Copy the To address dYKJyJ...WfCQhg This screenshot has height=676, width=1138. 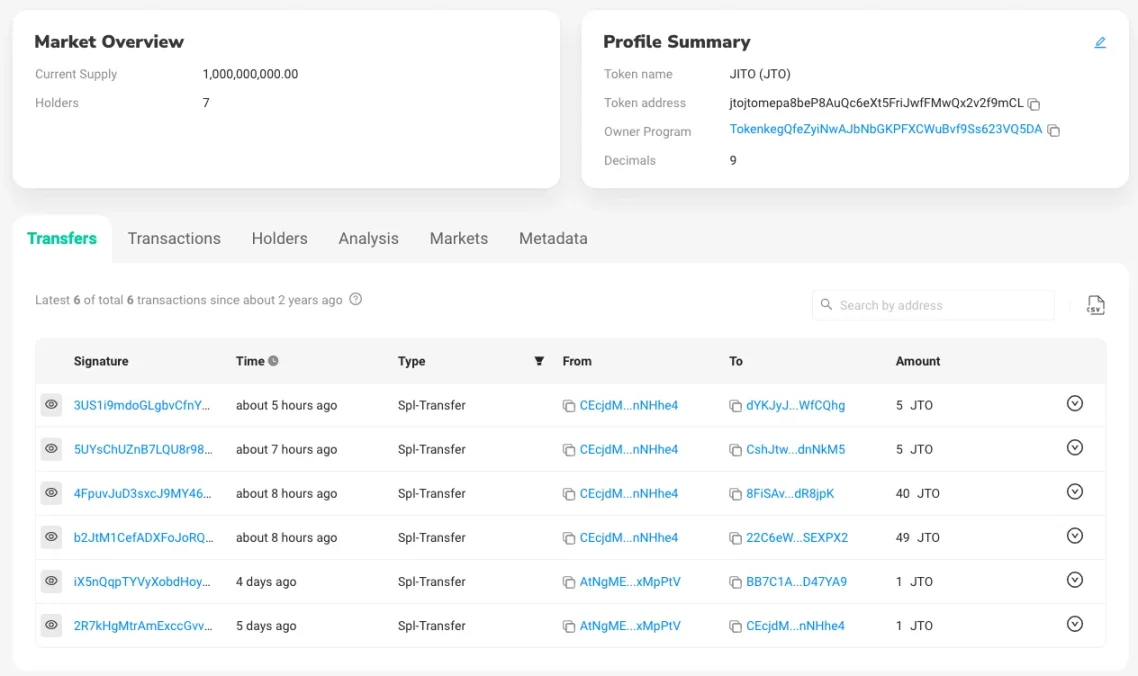pos(735,406)
